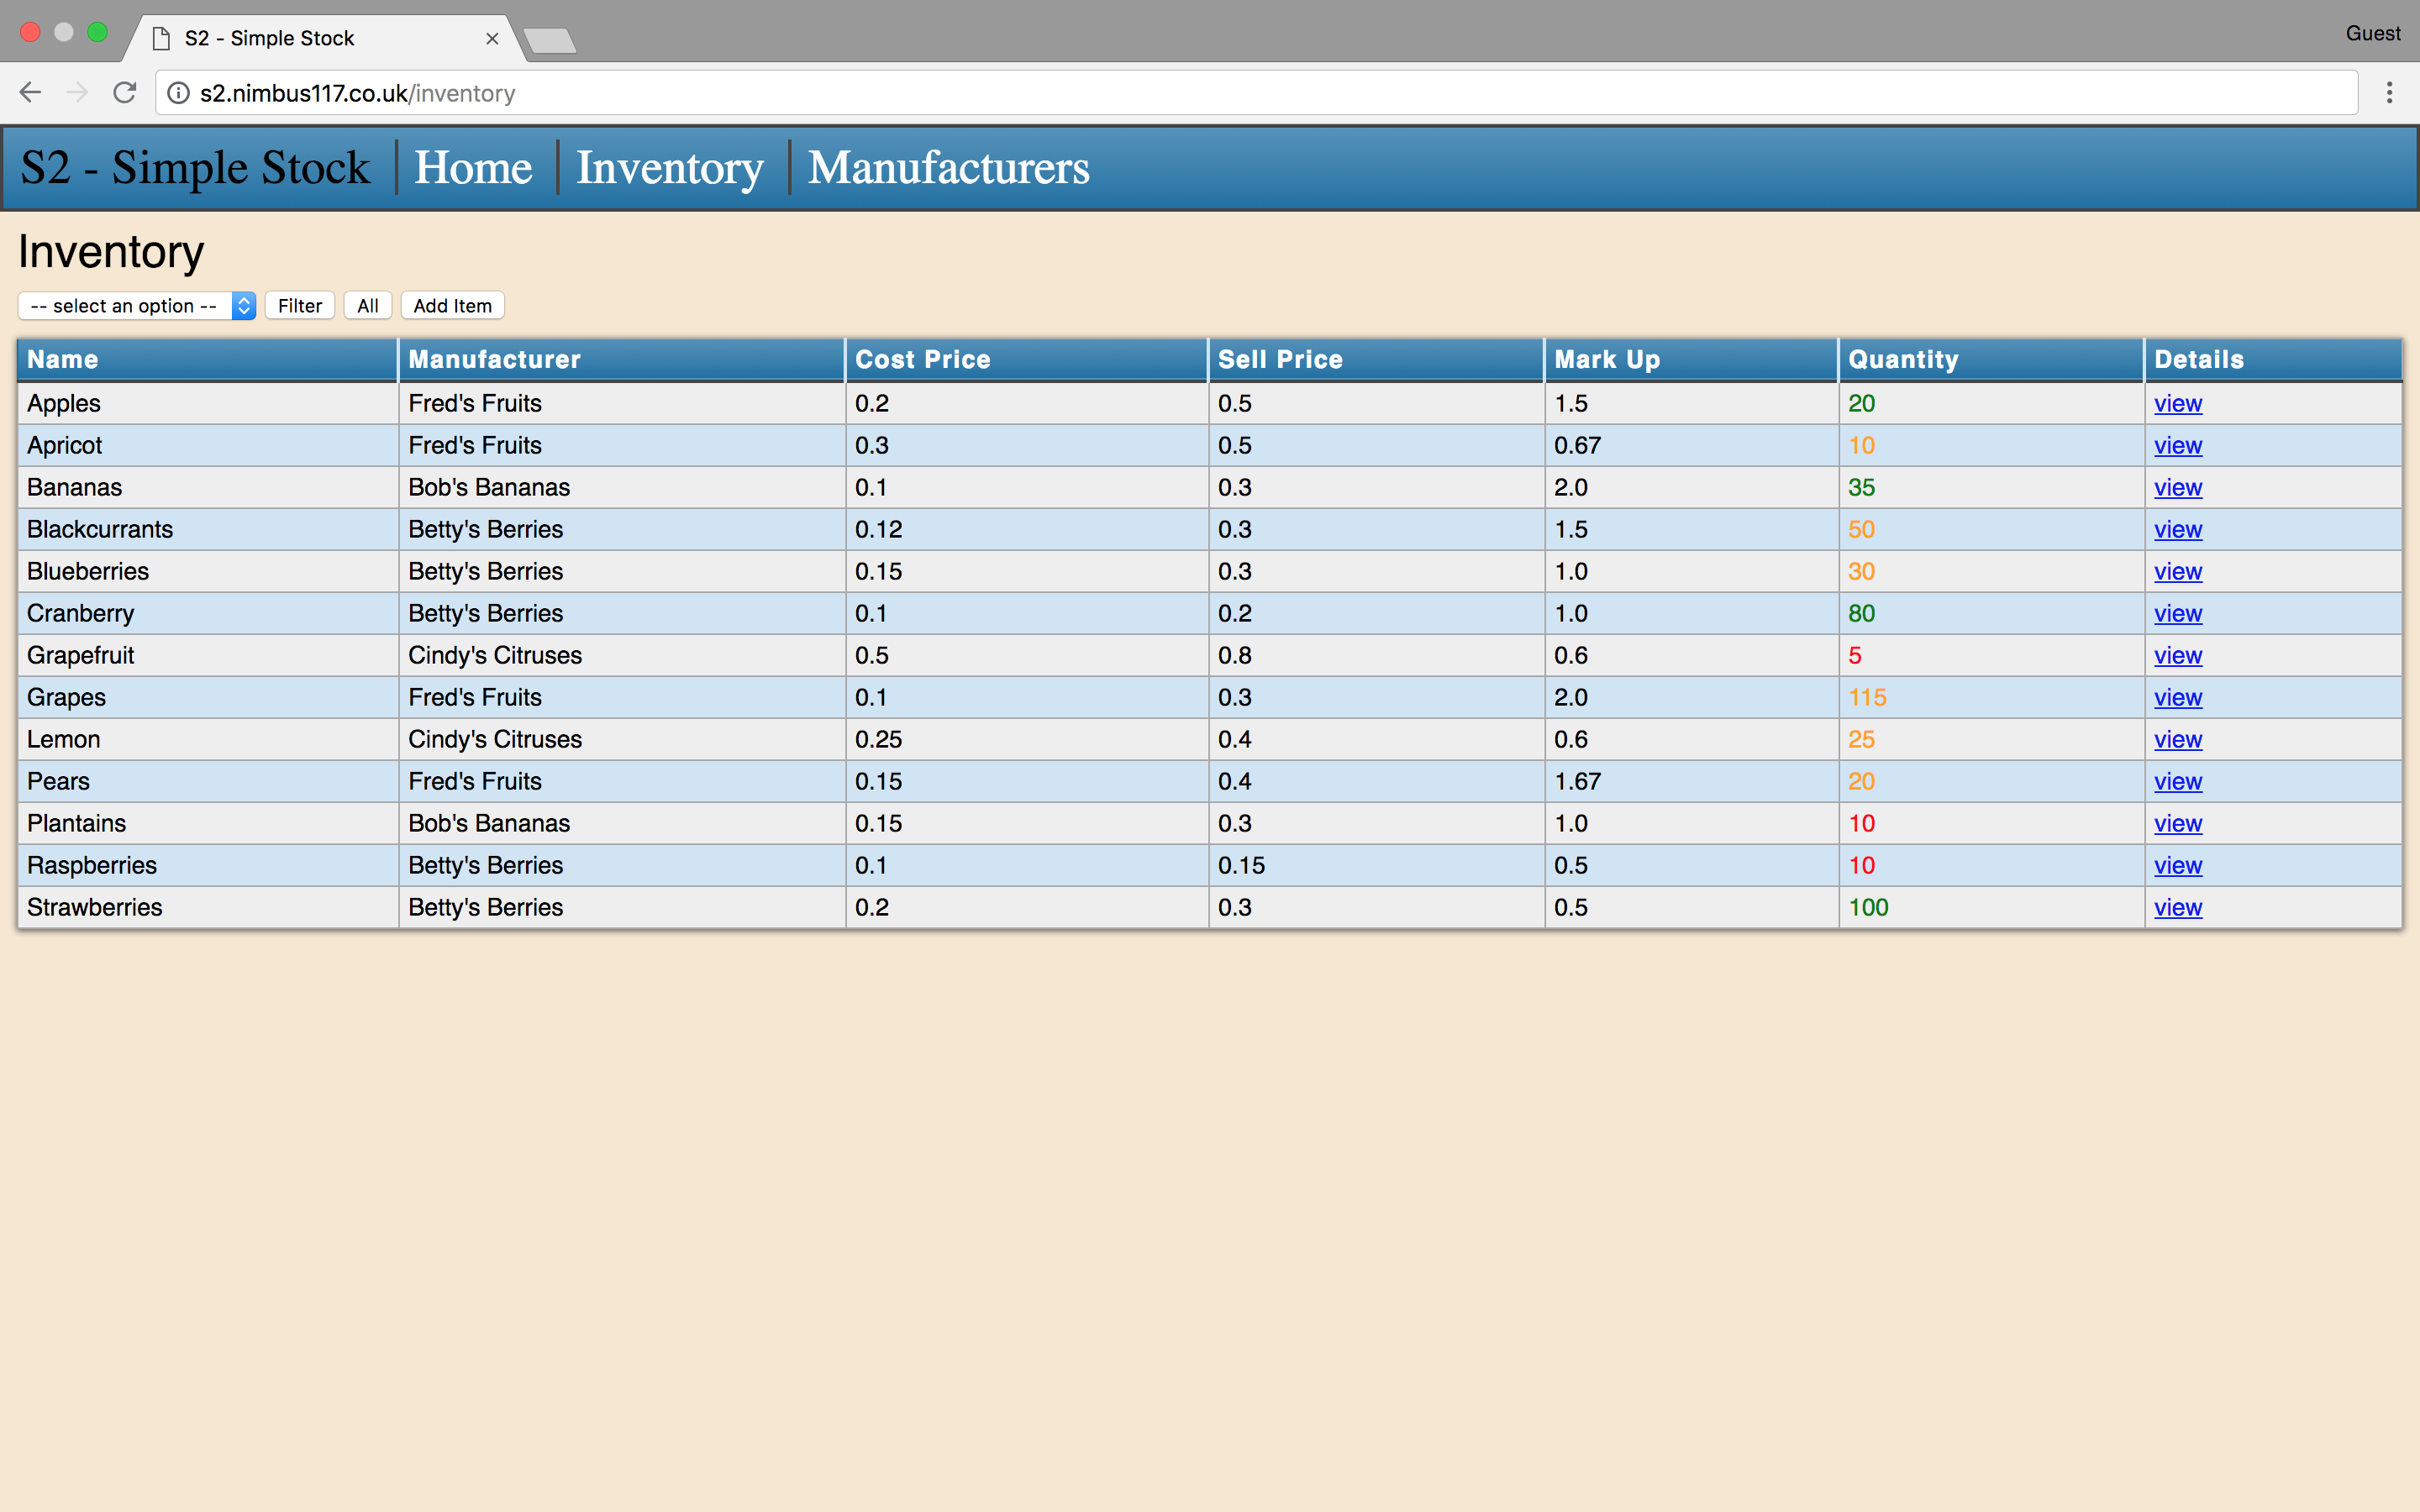Click the Guest profile label
Viewport: 2420px width, 1512px height.
(x=2372, y=33)
